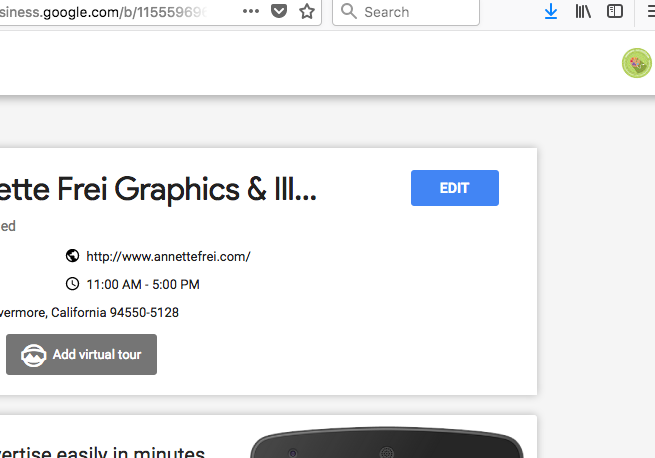655x458 pixels.
Task: Click the Add virtual tour button
Action: point(81,354)
